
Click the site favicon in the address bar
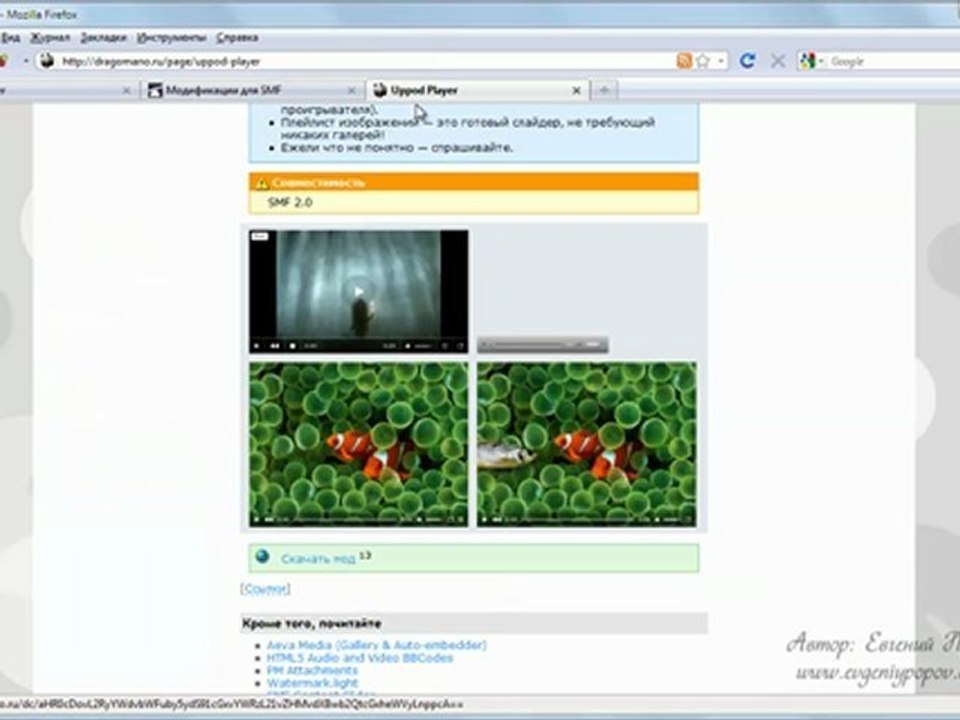click(x=47, y=61)
